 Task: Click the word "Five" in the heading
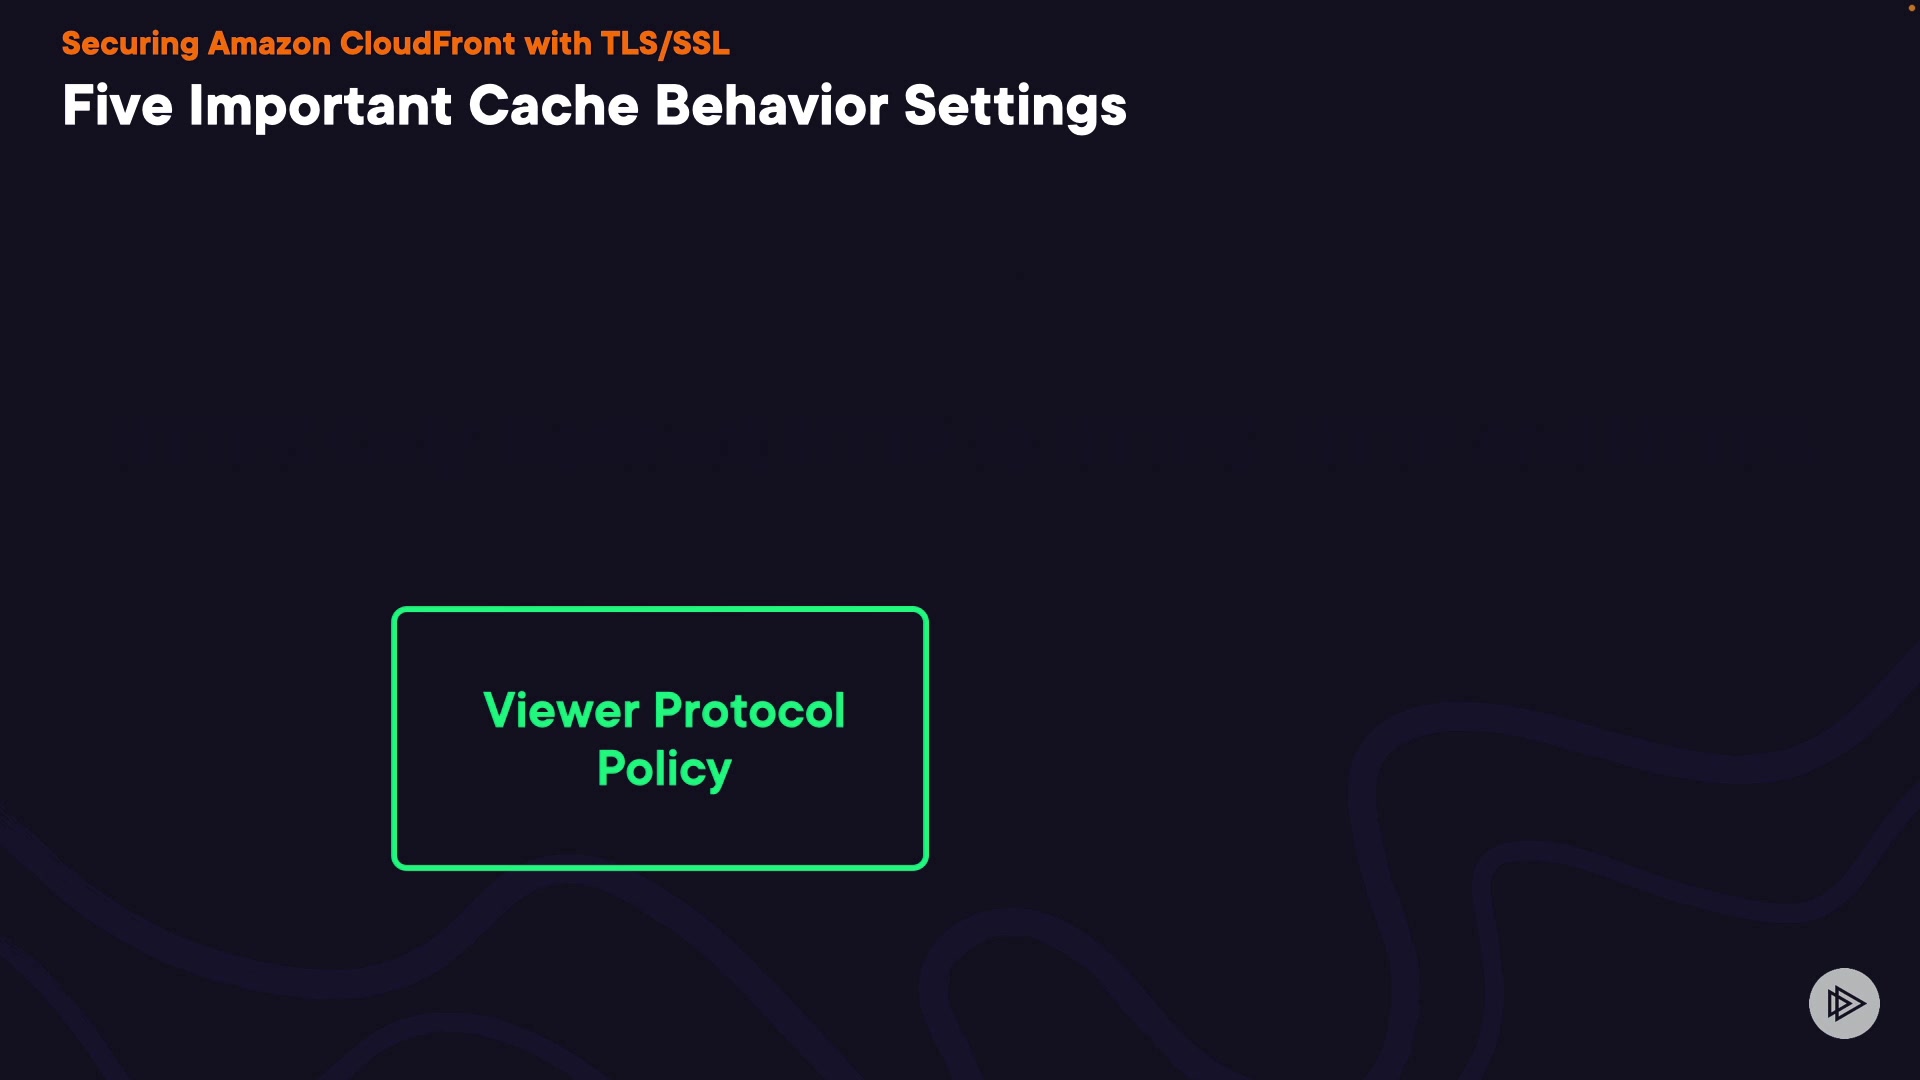[117, 106]
